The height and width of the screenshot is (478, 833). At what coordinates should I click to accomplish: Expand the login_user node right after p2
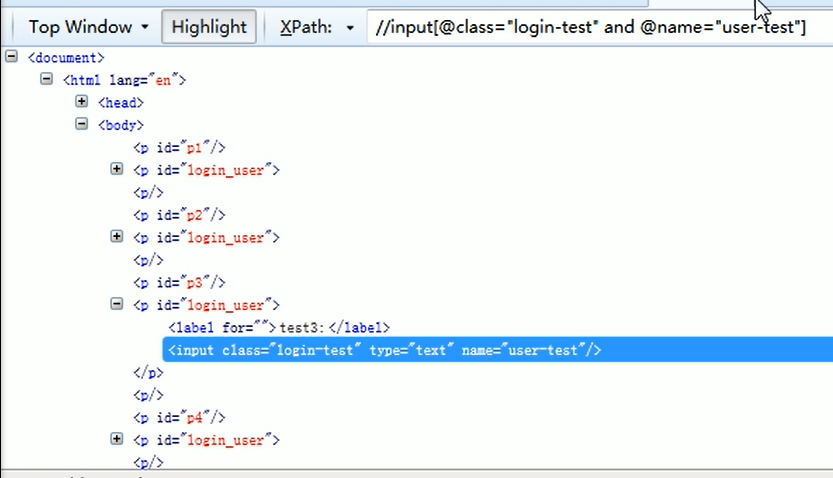pos(116,236)
